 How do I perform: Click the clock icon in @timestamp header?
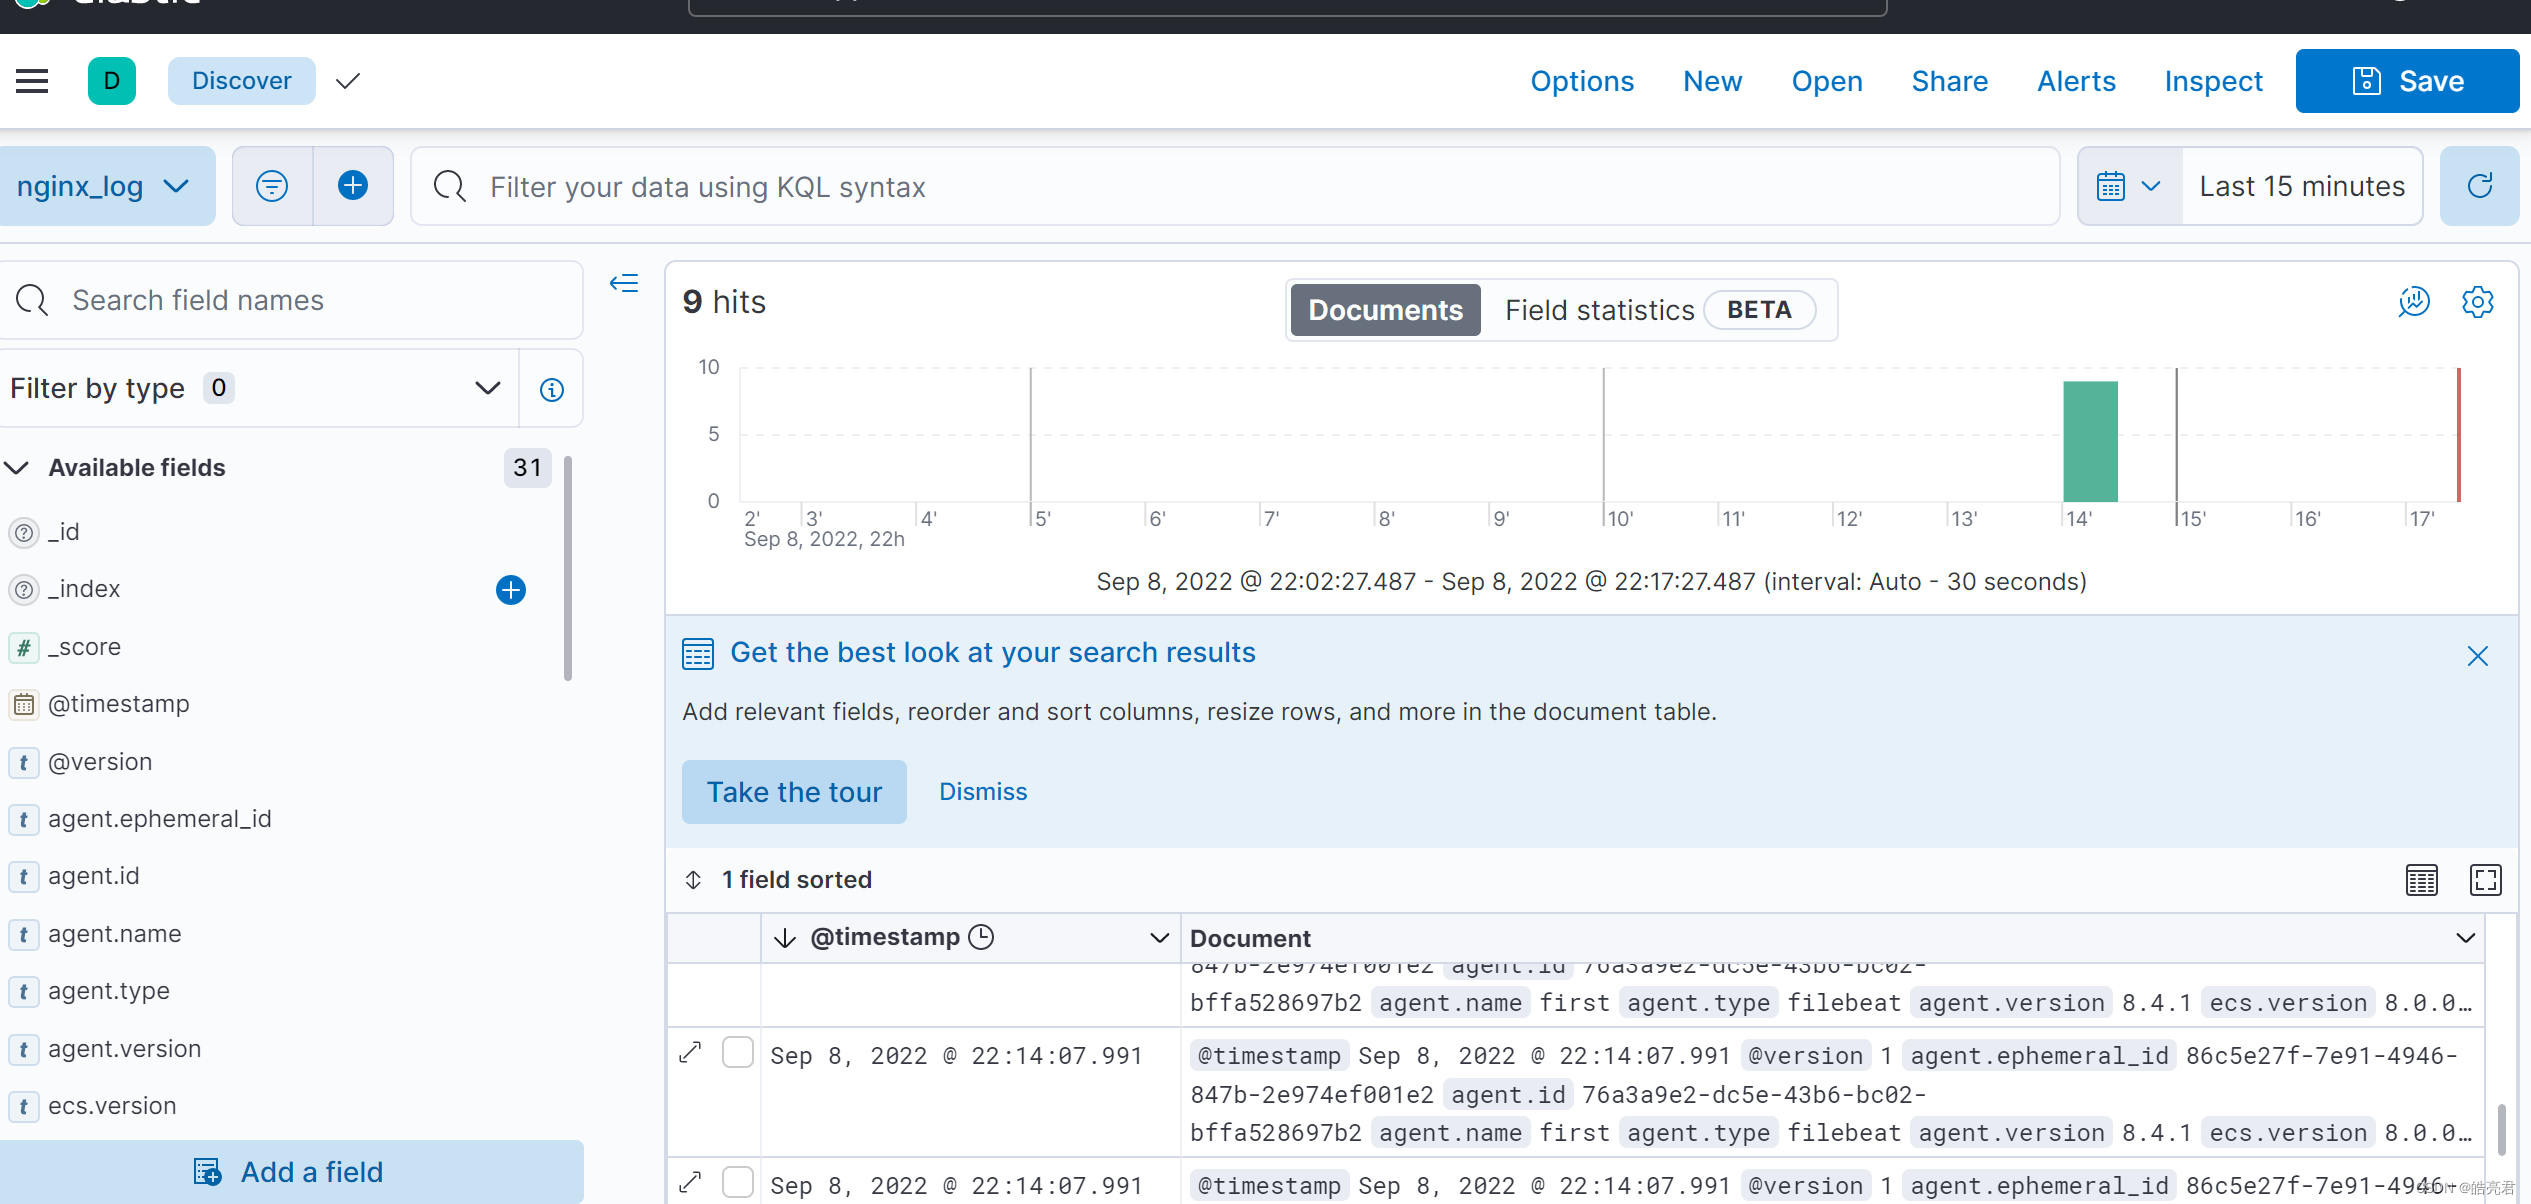point(982,937)
